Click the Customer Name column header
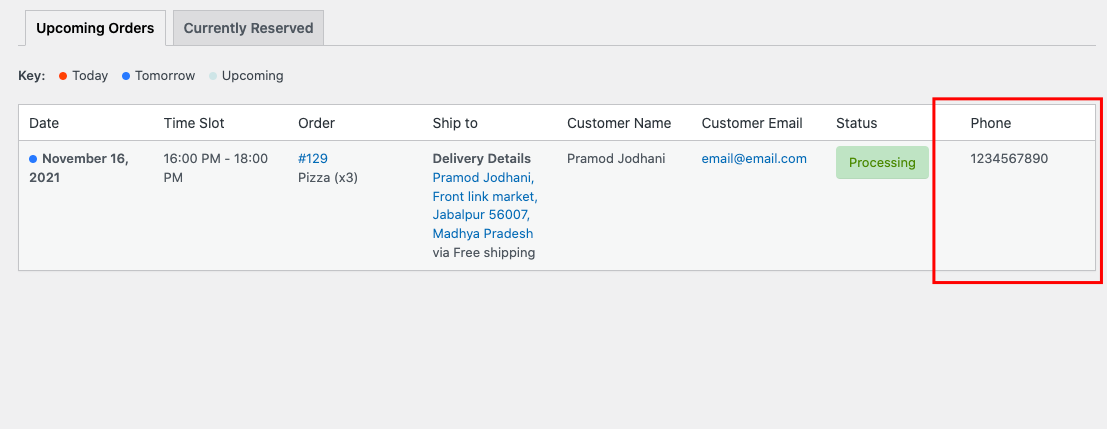Screen dimensions: 1107x429 (619, 123)
